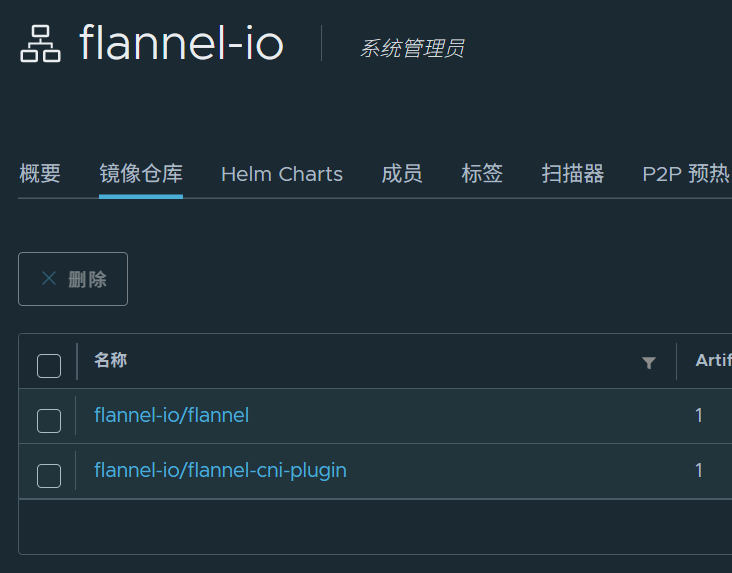Switch to the 扫描器 tab
The height and width of the screenshot is (573, 732).
tap(573, 174)
